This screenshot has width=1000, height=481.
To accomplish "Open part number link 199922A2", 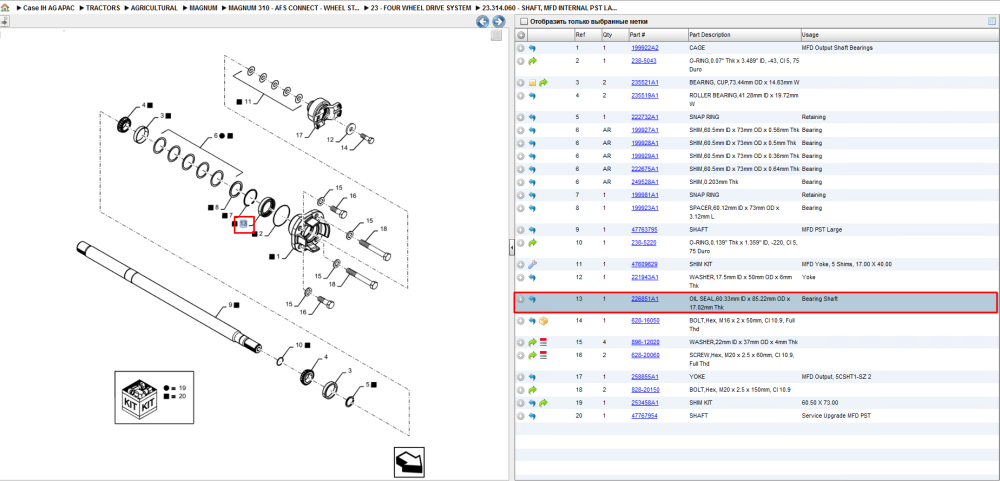I will (644, 48).
